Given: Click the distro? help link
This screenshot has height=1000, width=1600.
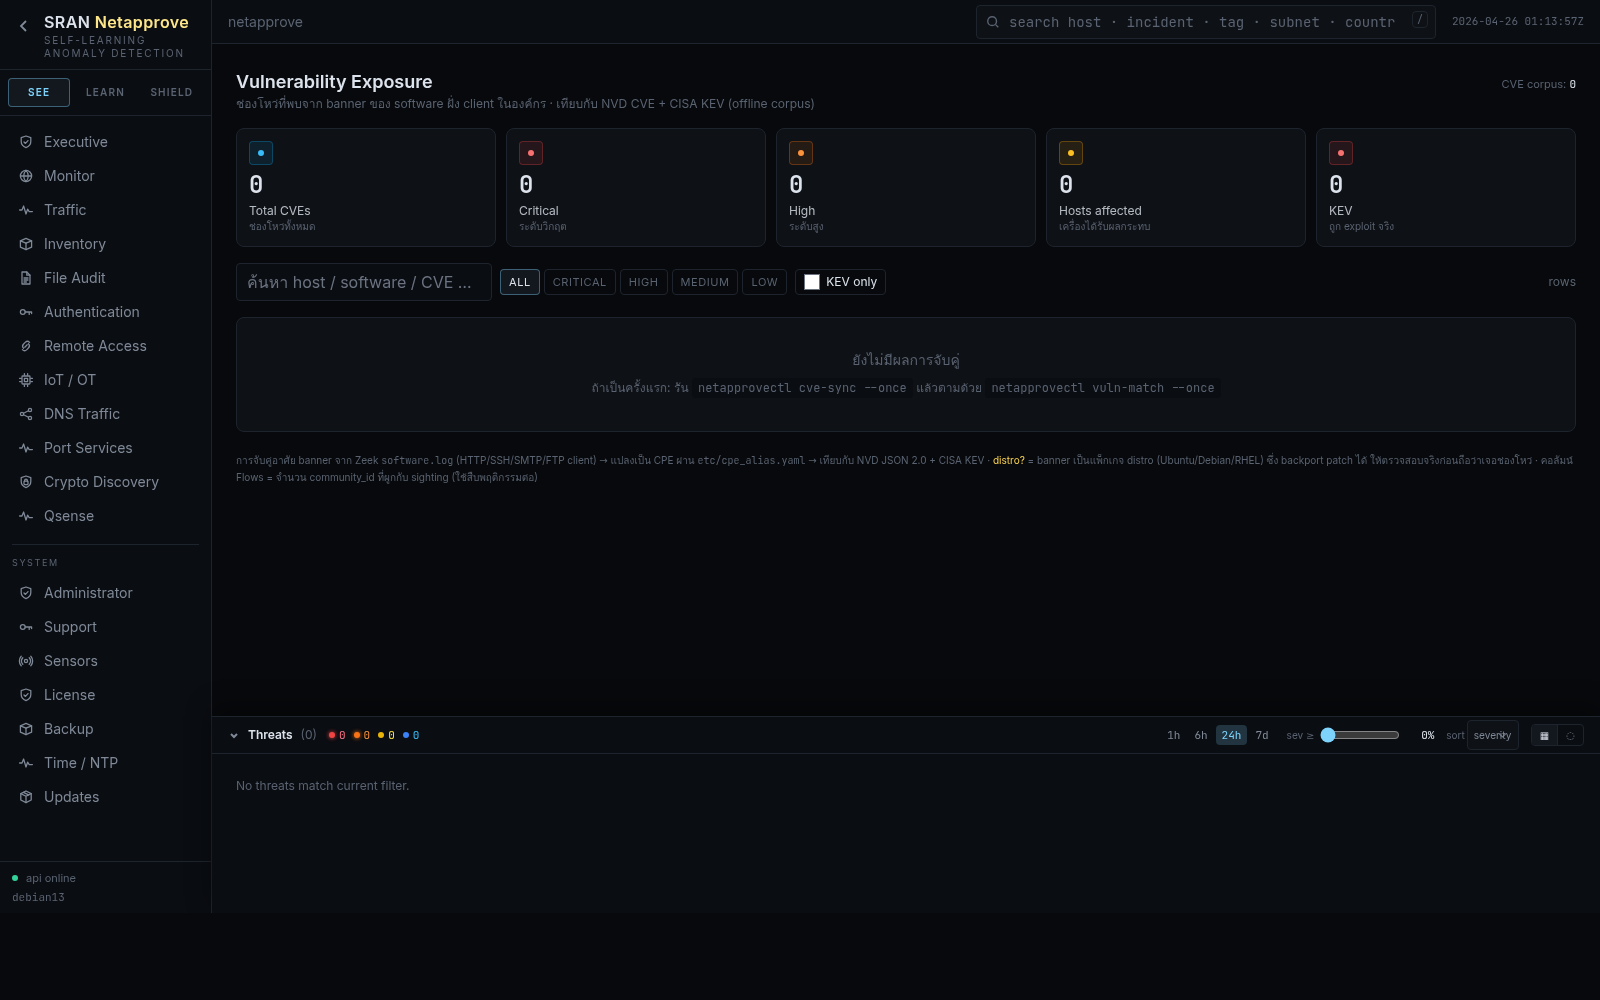Looking at the screenshot, I should point(1008,461).
